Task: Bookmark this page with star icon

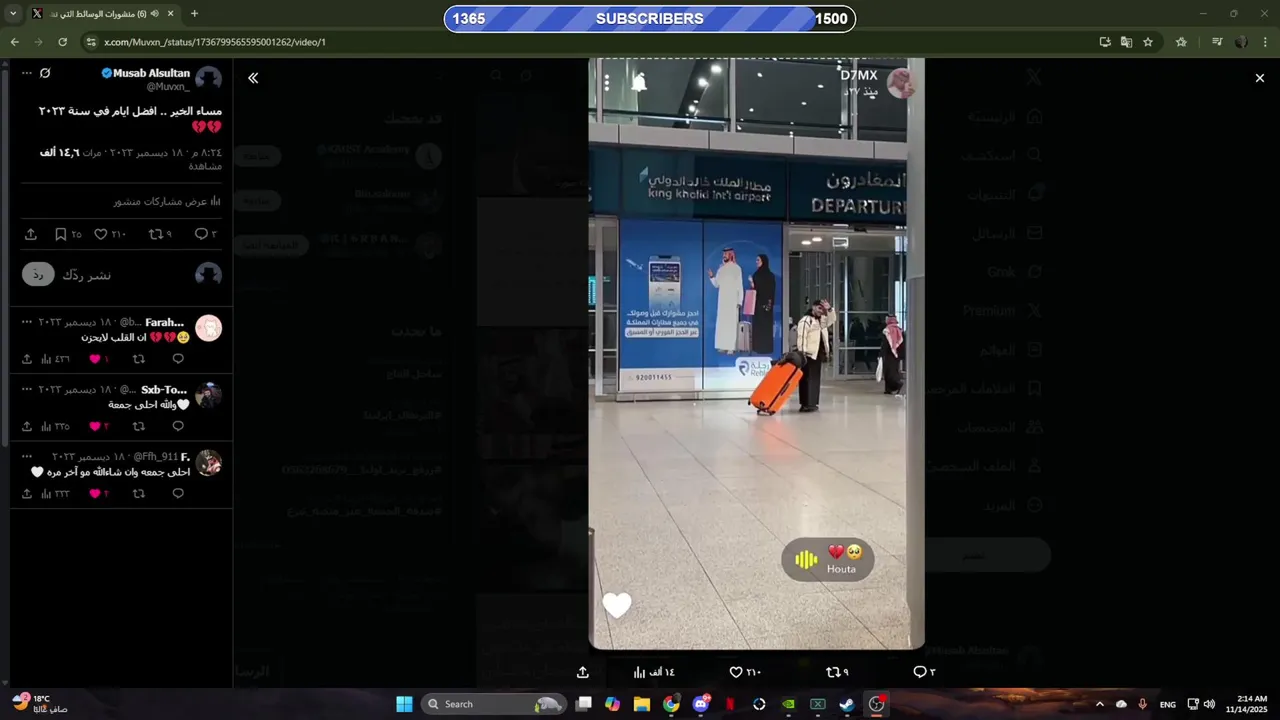Action: point(1148,42)
